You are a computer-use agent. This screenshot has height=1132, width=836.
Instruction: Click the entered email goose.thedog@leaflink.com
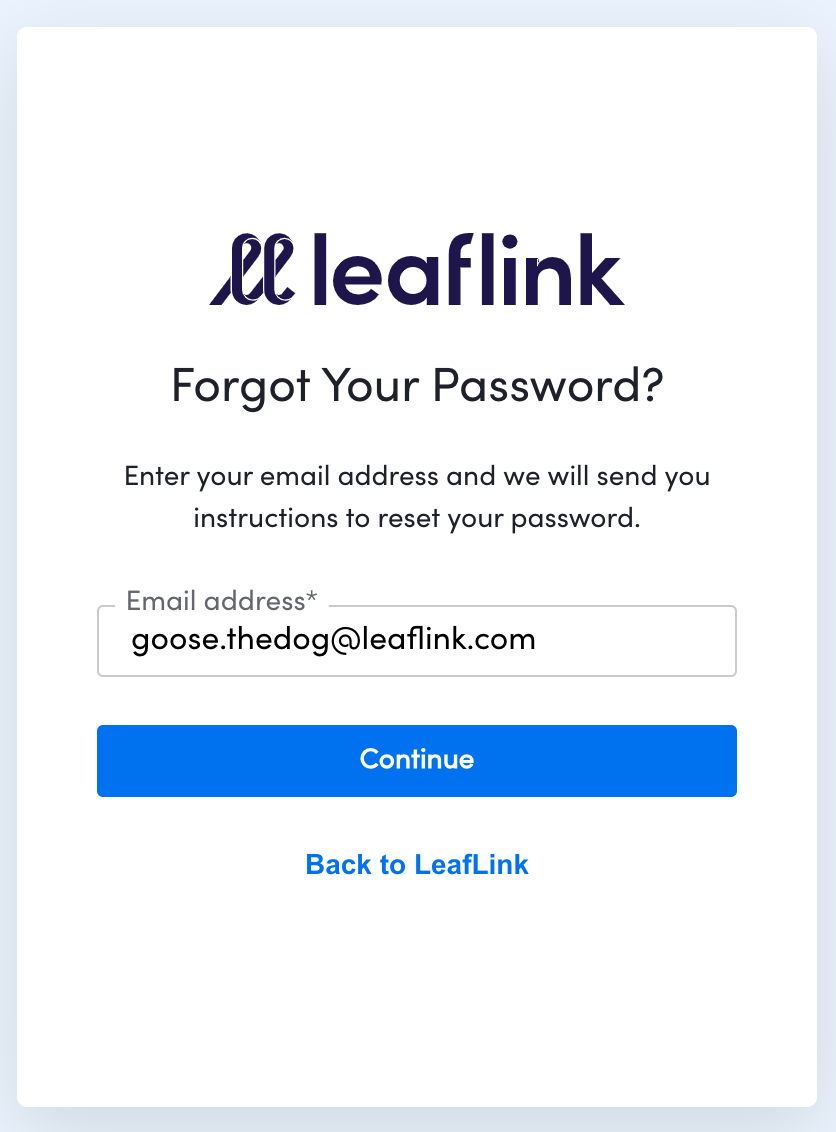334,640
